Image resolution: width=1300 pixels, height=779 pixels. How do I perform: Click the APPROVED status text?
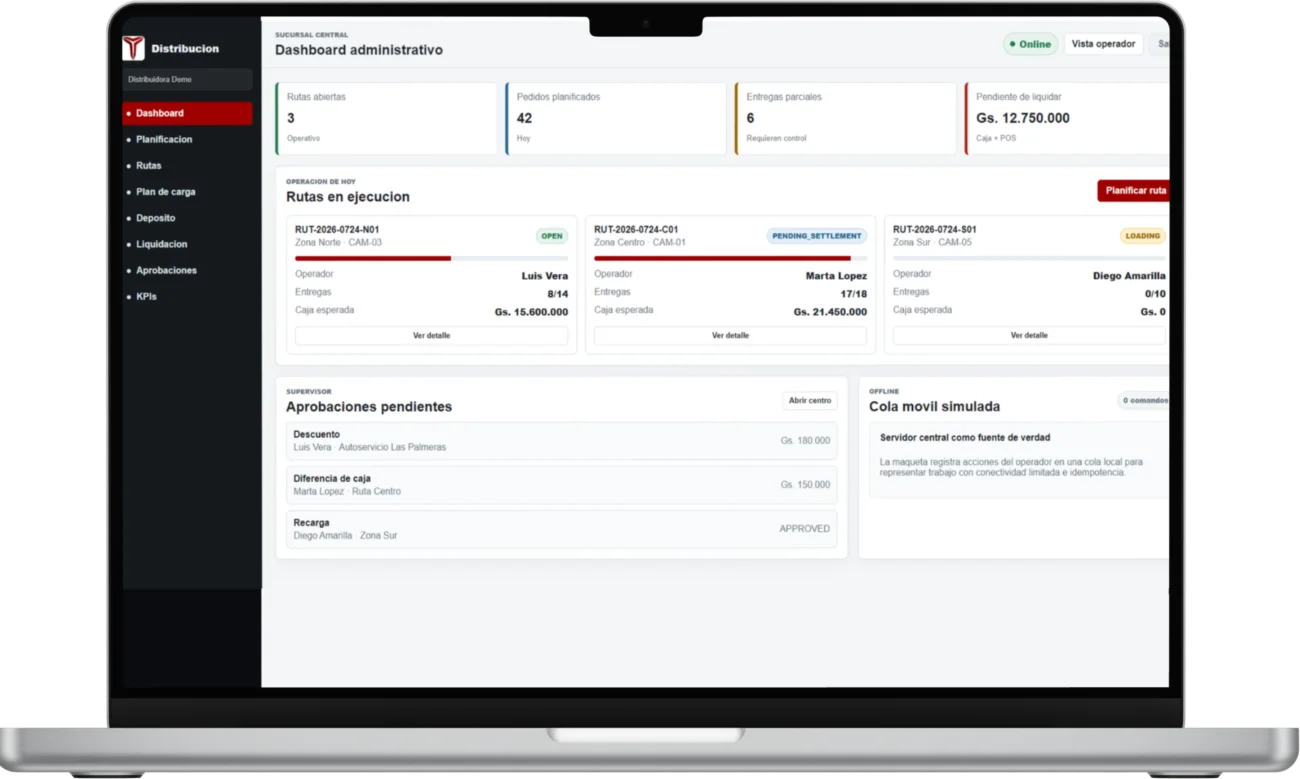point(805,529)
